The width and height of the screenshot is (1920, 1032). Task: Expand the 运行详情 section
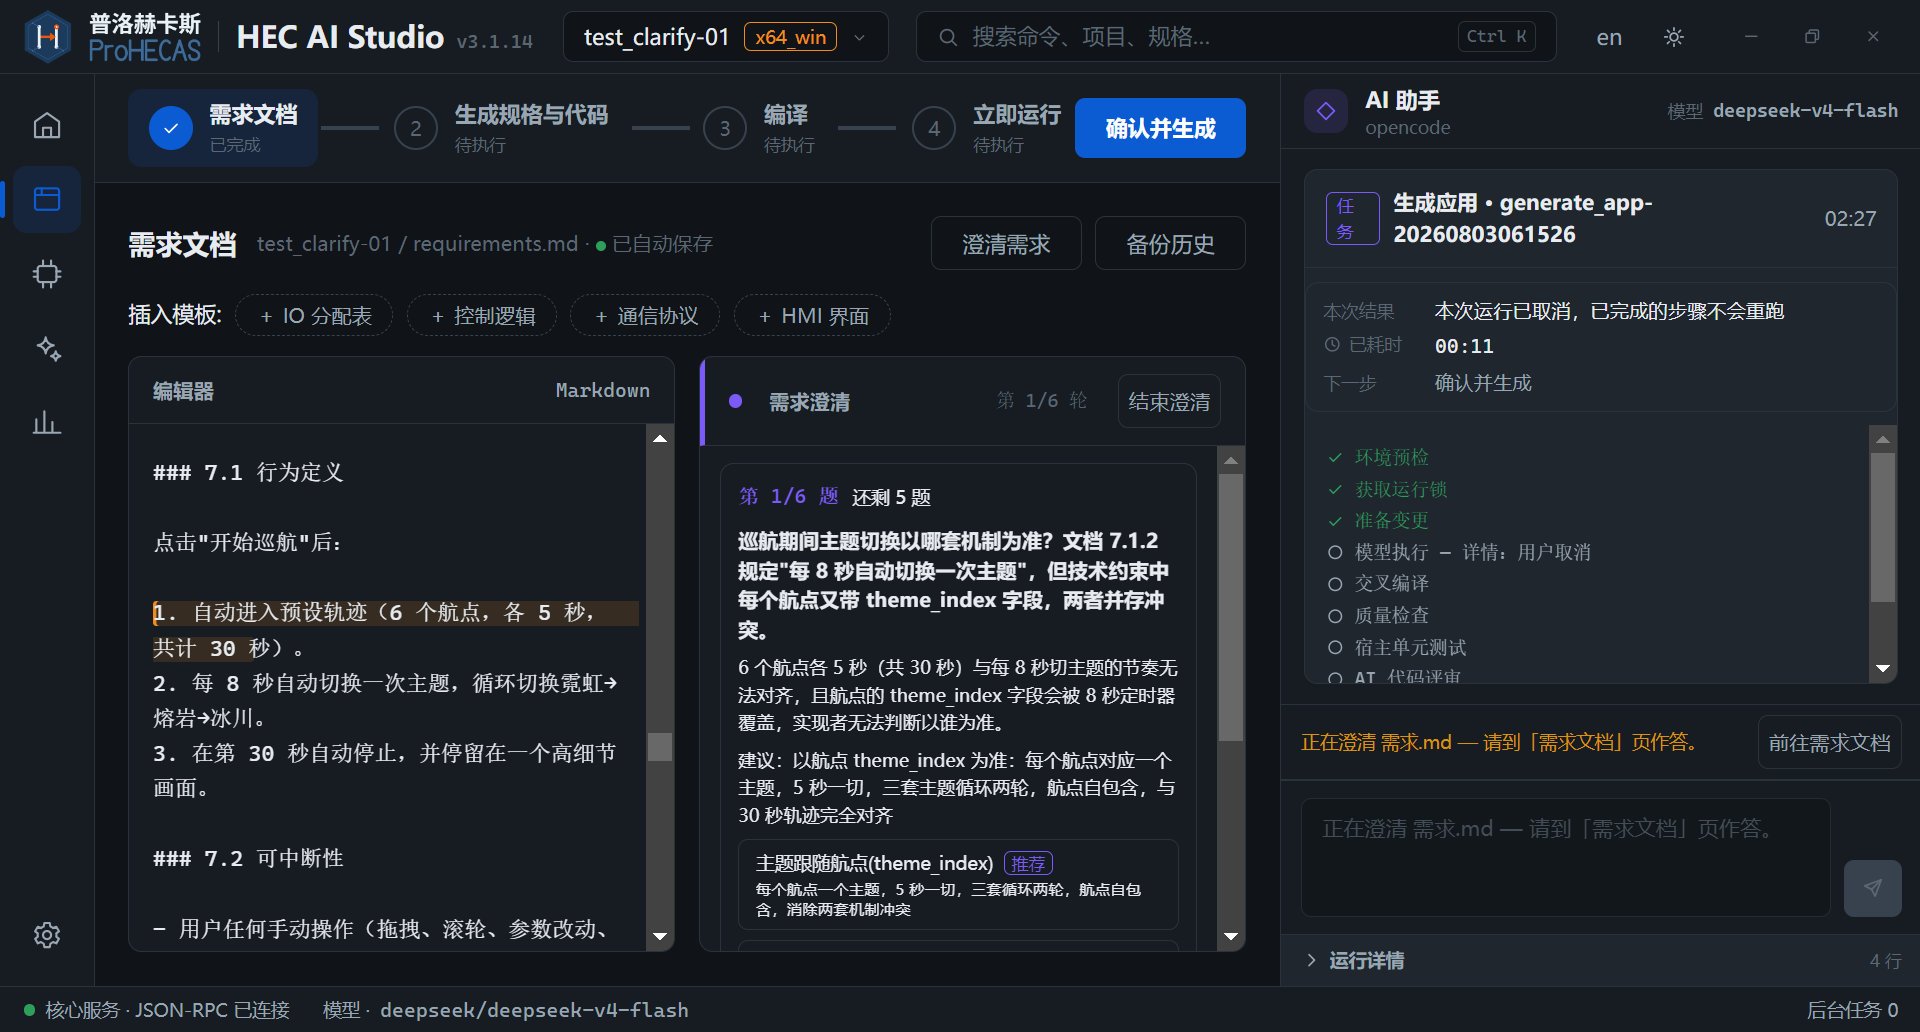(1600, 960)
